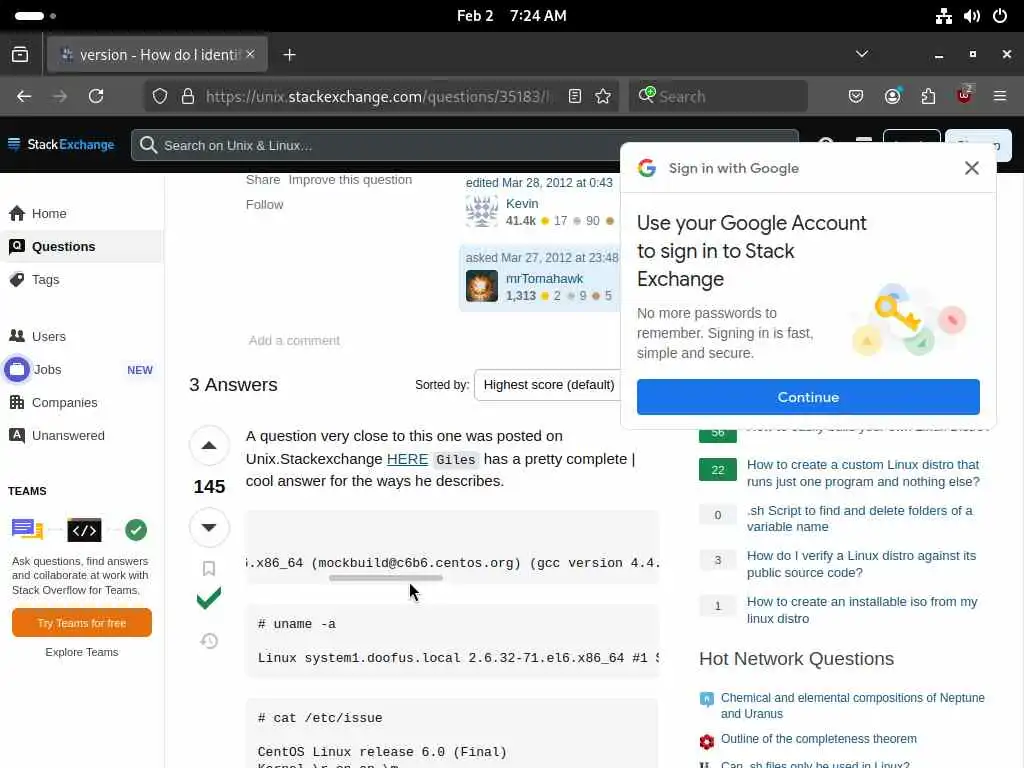Open the power menu tray icon
The height and width of the screenshot is (768, 1024).
(x=1000, y=16)
